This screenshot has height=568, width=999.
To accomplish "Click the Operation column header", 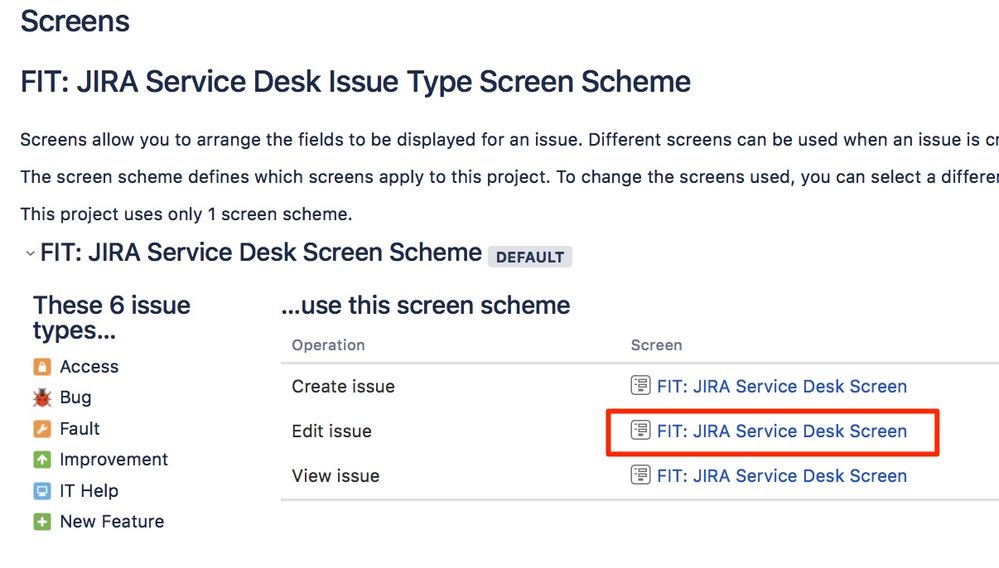I will (328, 345).
